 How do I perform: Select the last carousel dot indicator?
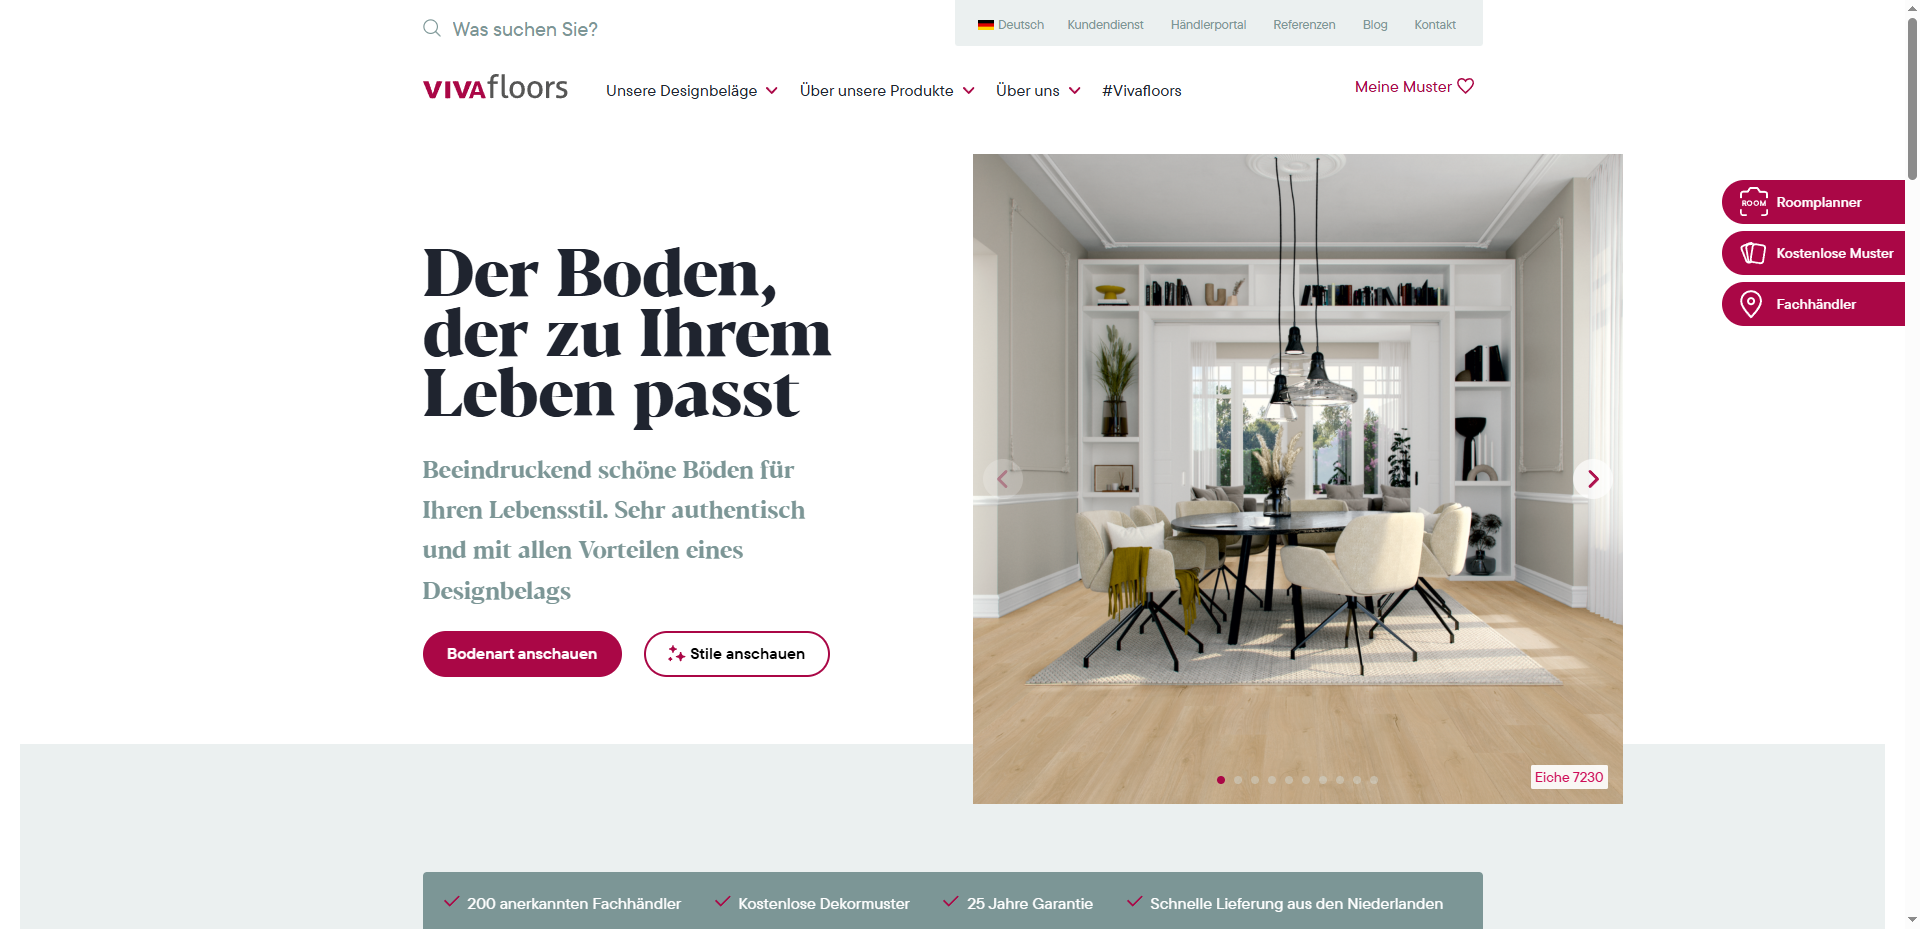click(x=1374, y=780)
